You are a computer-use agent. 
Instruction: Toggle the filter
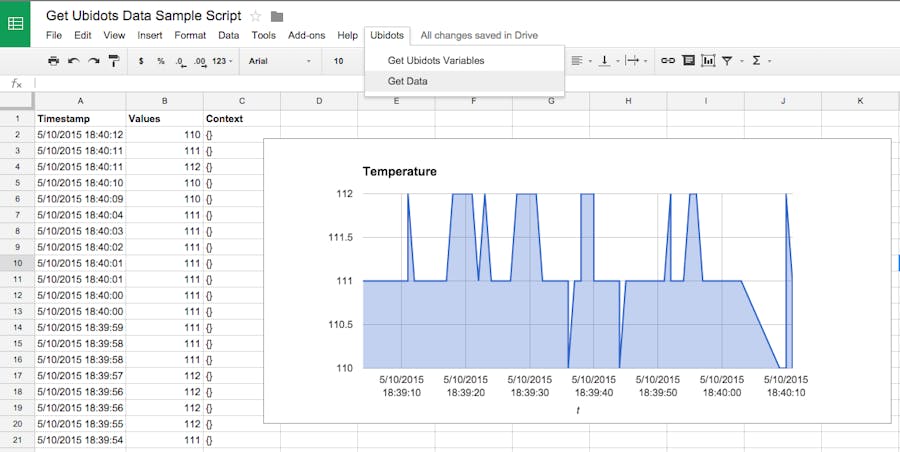727,60
